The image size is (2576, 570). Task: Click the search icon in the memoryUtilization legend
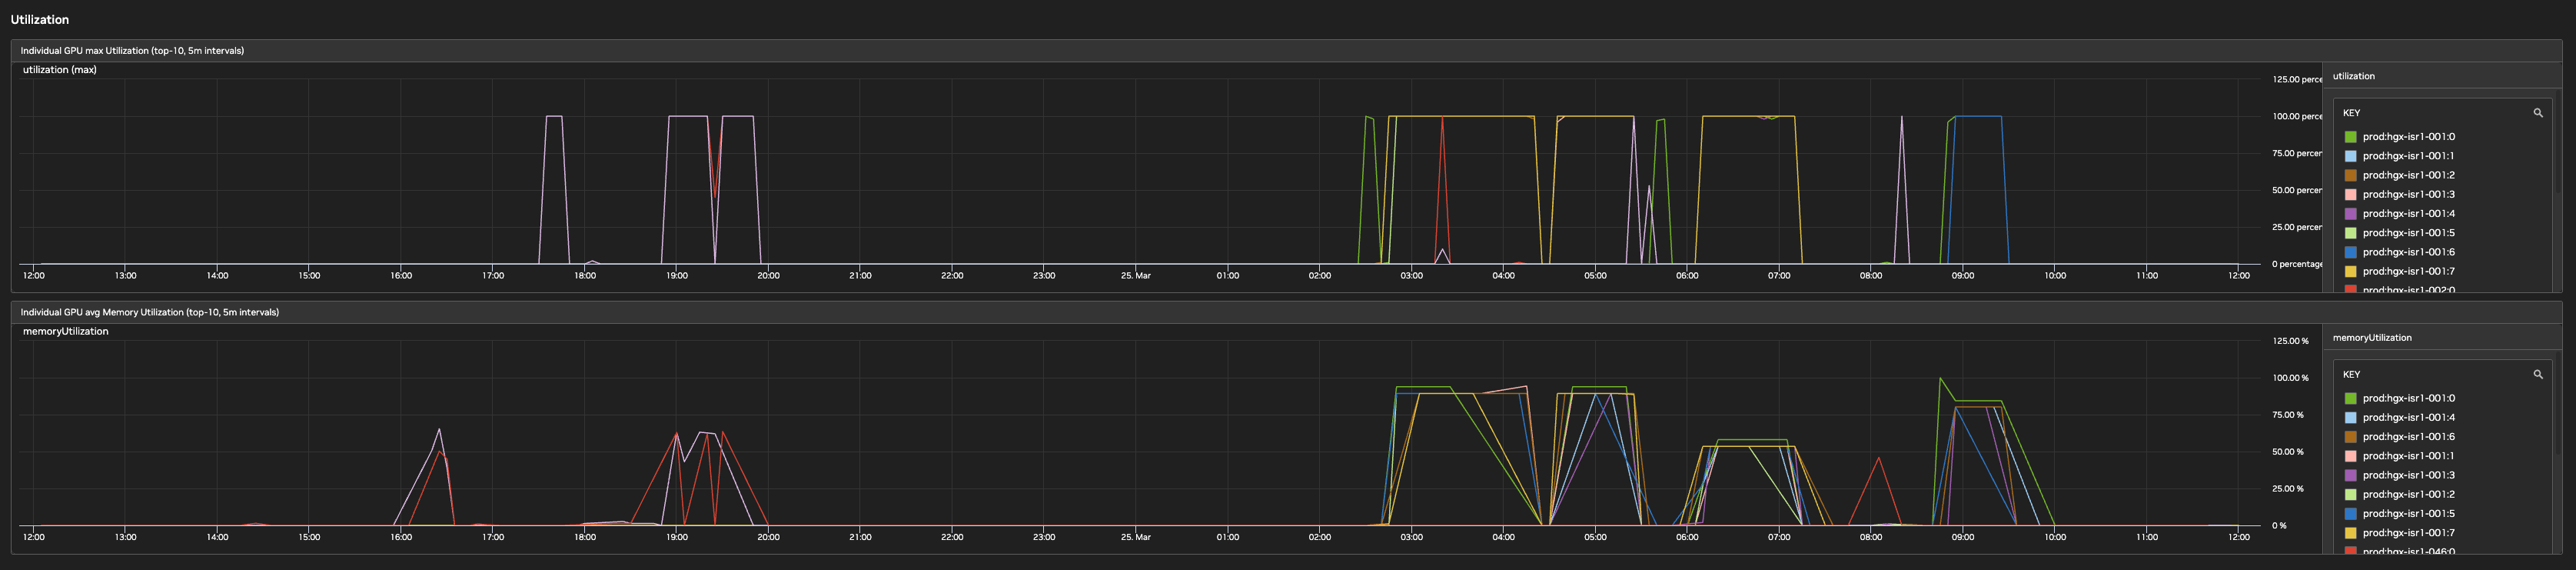tap(2537, 374)
